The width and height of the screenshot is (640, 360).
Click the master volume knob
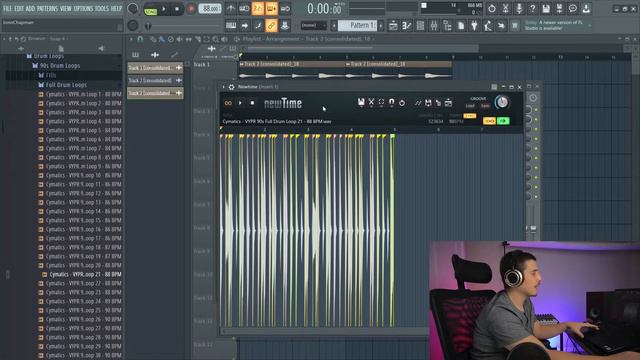click(133, 9)
